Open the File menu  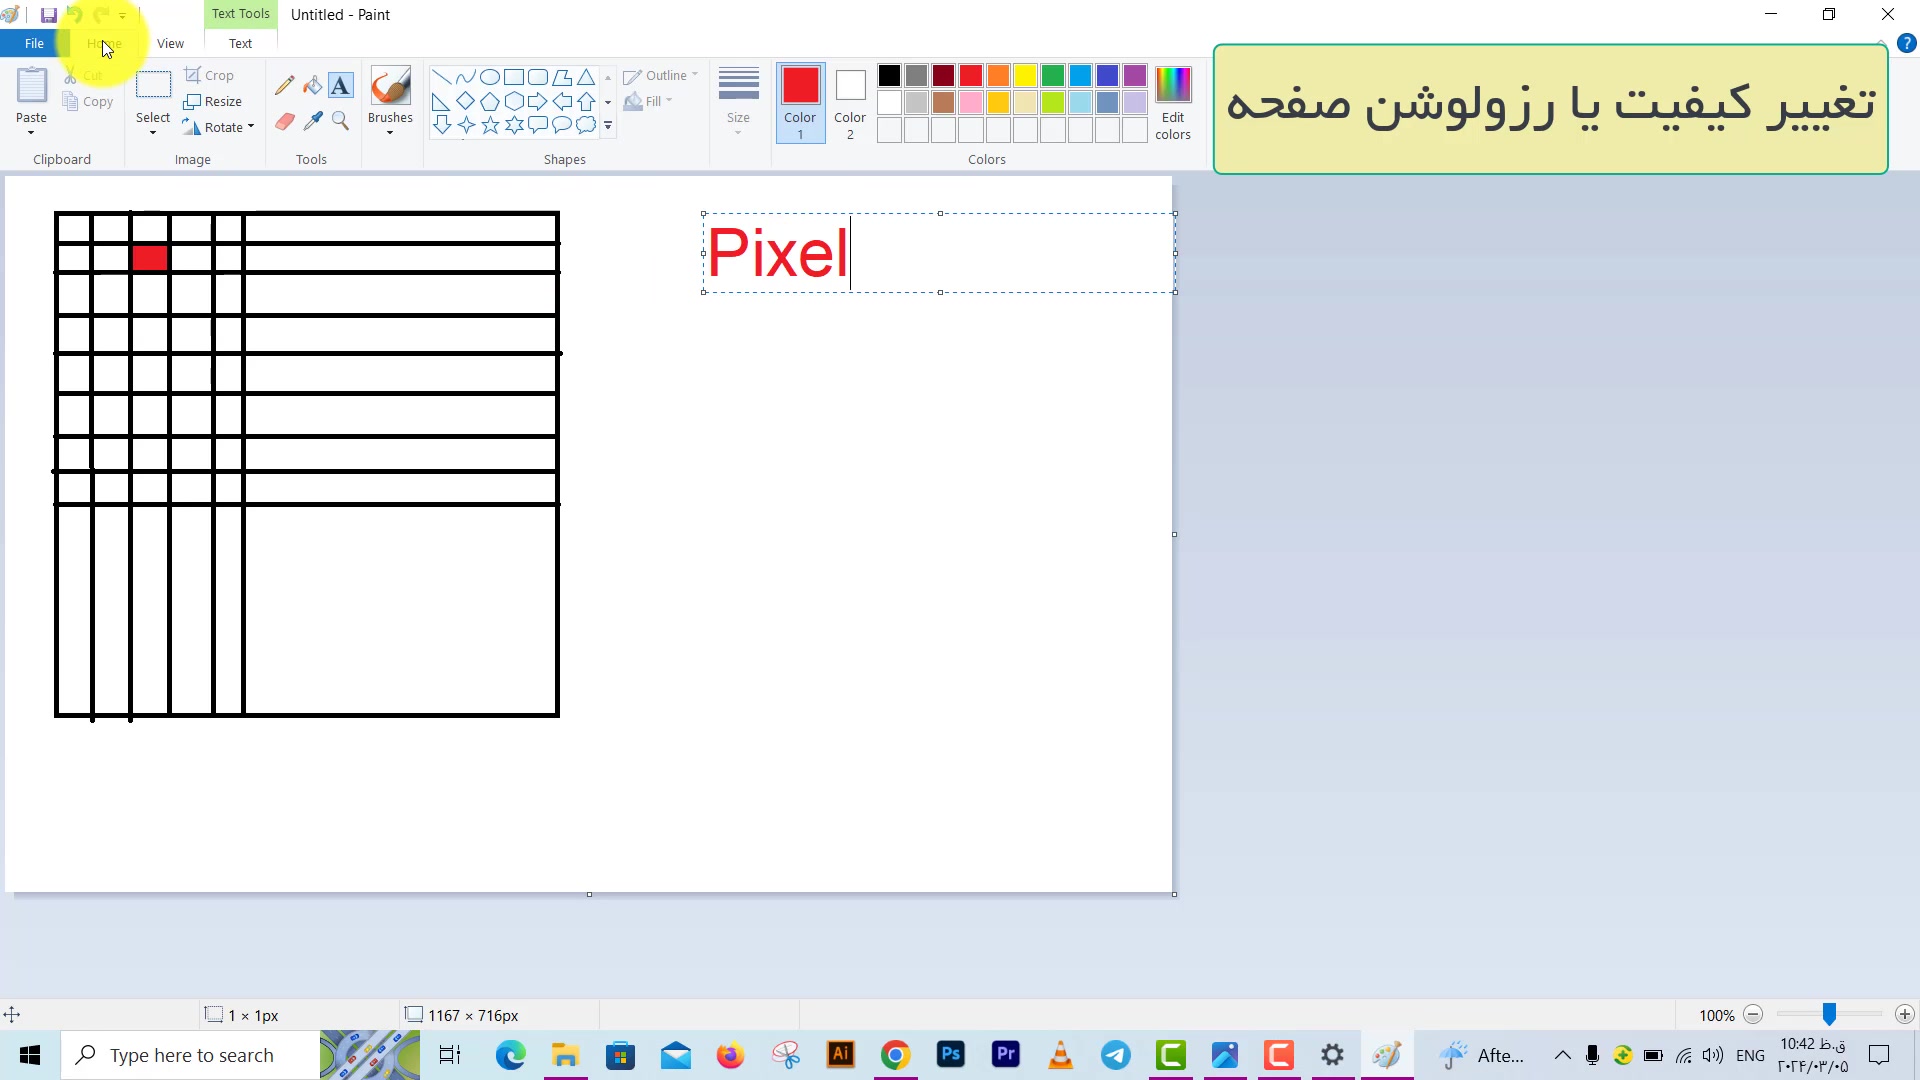point(34,43)
